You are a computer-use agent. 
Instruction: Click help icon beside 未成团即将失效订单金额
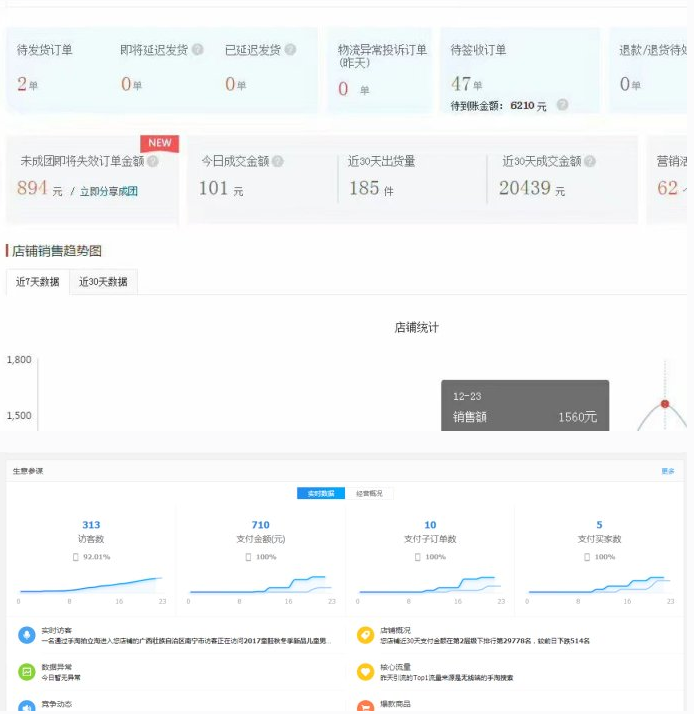(x=152, y=161)
